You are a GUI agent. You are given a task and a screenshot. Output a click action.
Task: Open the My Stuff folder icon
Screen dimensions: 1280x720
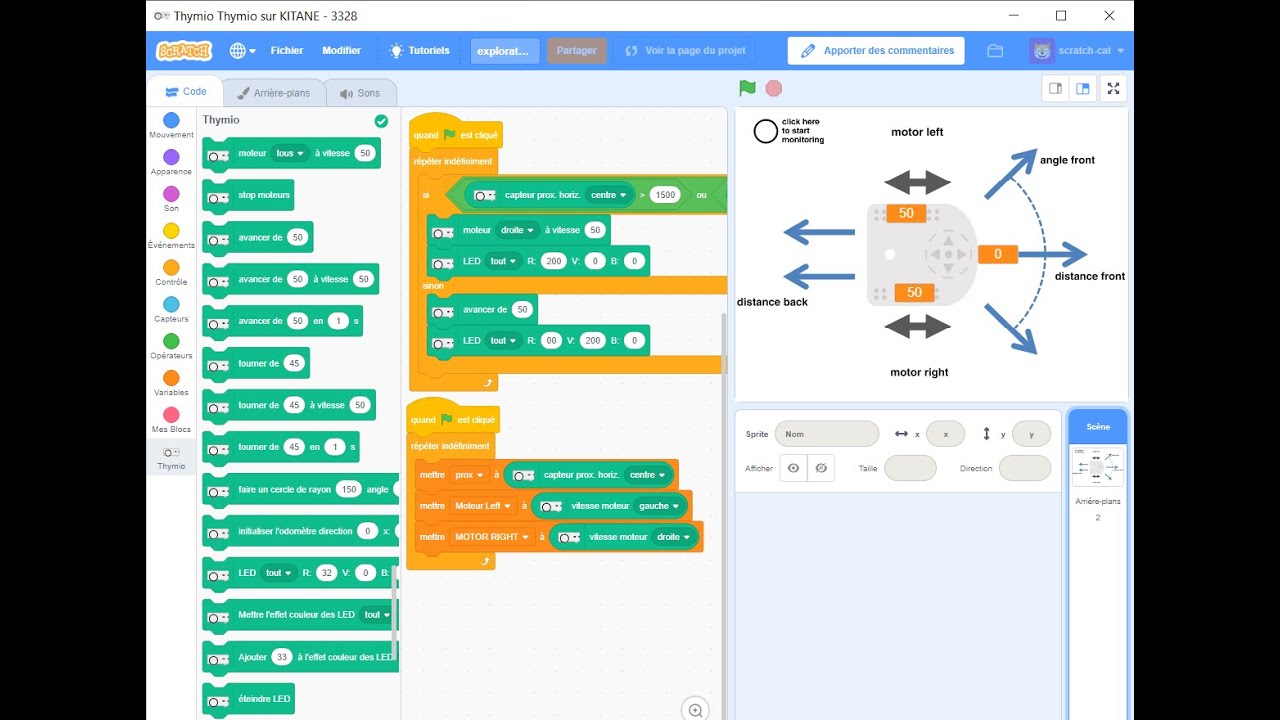(995, 51)
